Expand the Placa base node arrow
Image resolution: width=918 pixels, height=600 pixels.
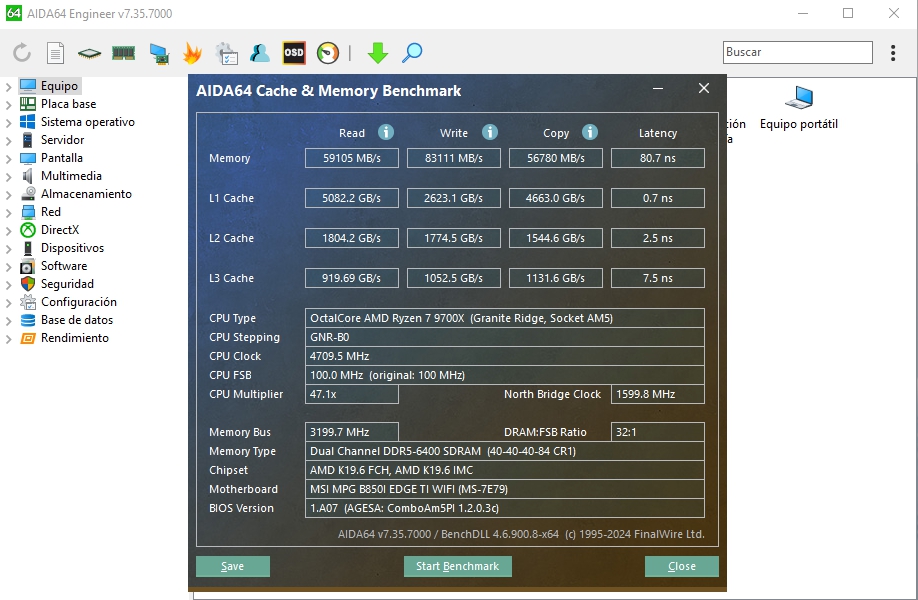tap(8, 105)
